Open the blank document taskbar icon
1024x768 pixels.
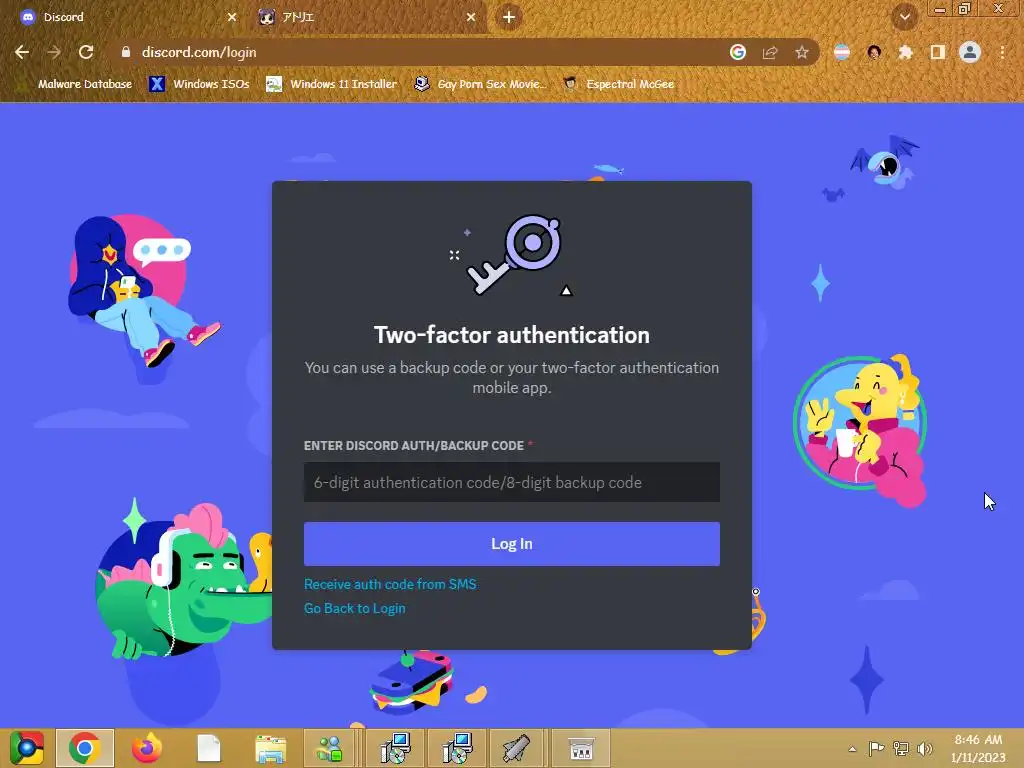pos(208,748)
